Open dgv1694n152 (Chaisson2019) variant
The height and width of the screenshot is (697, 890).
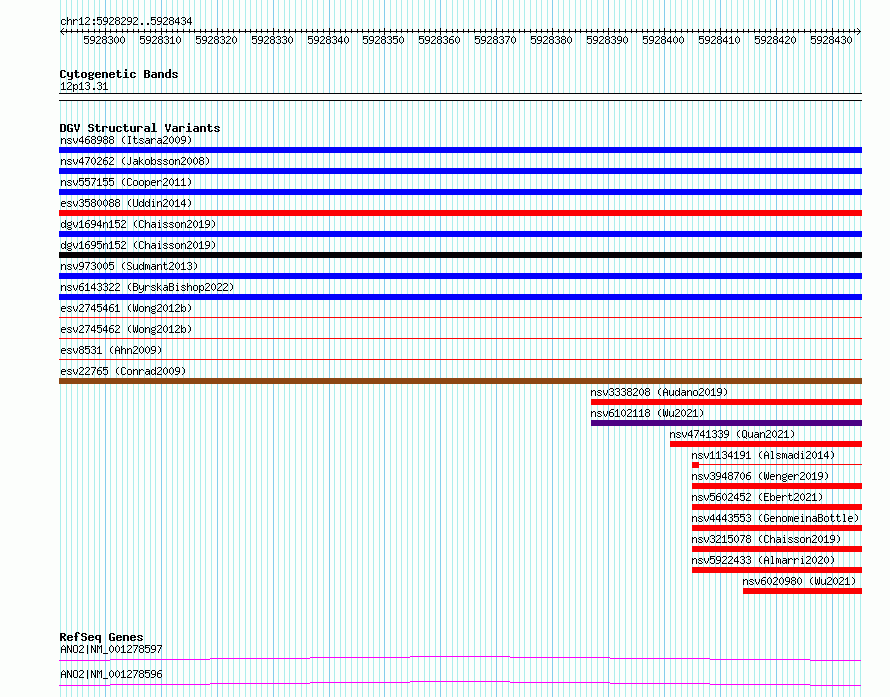click(x=138, y=224)
